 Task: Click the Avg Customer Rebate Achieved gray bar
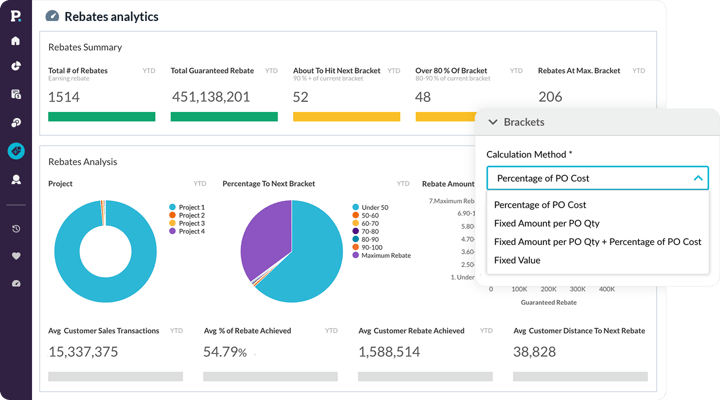[x=425, y=377]
